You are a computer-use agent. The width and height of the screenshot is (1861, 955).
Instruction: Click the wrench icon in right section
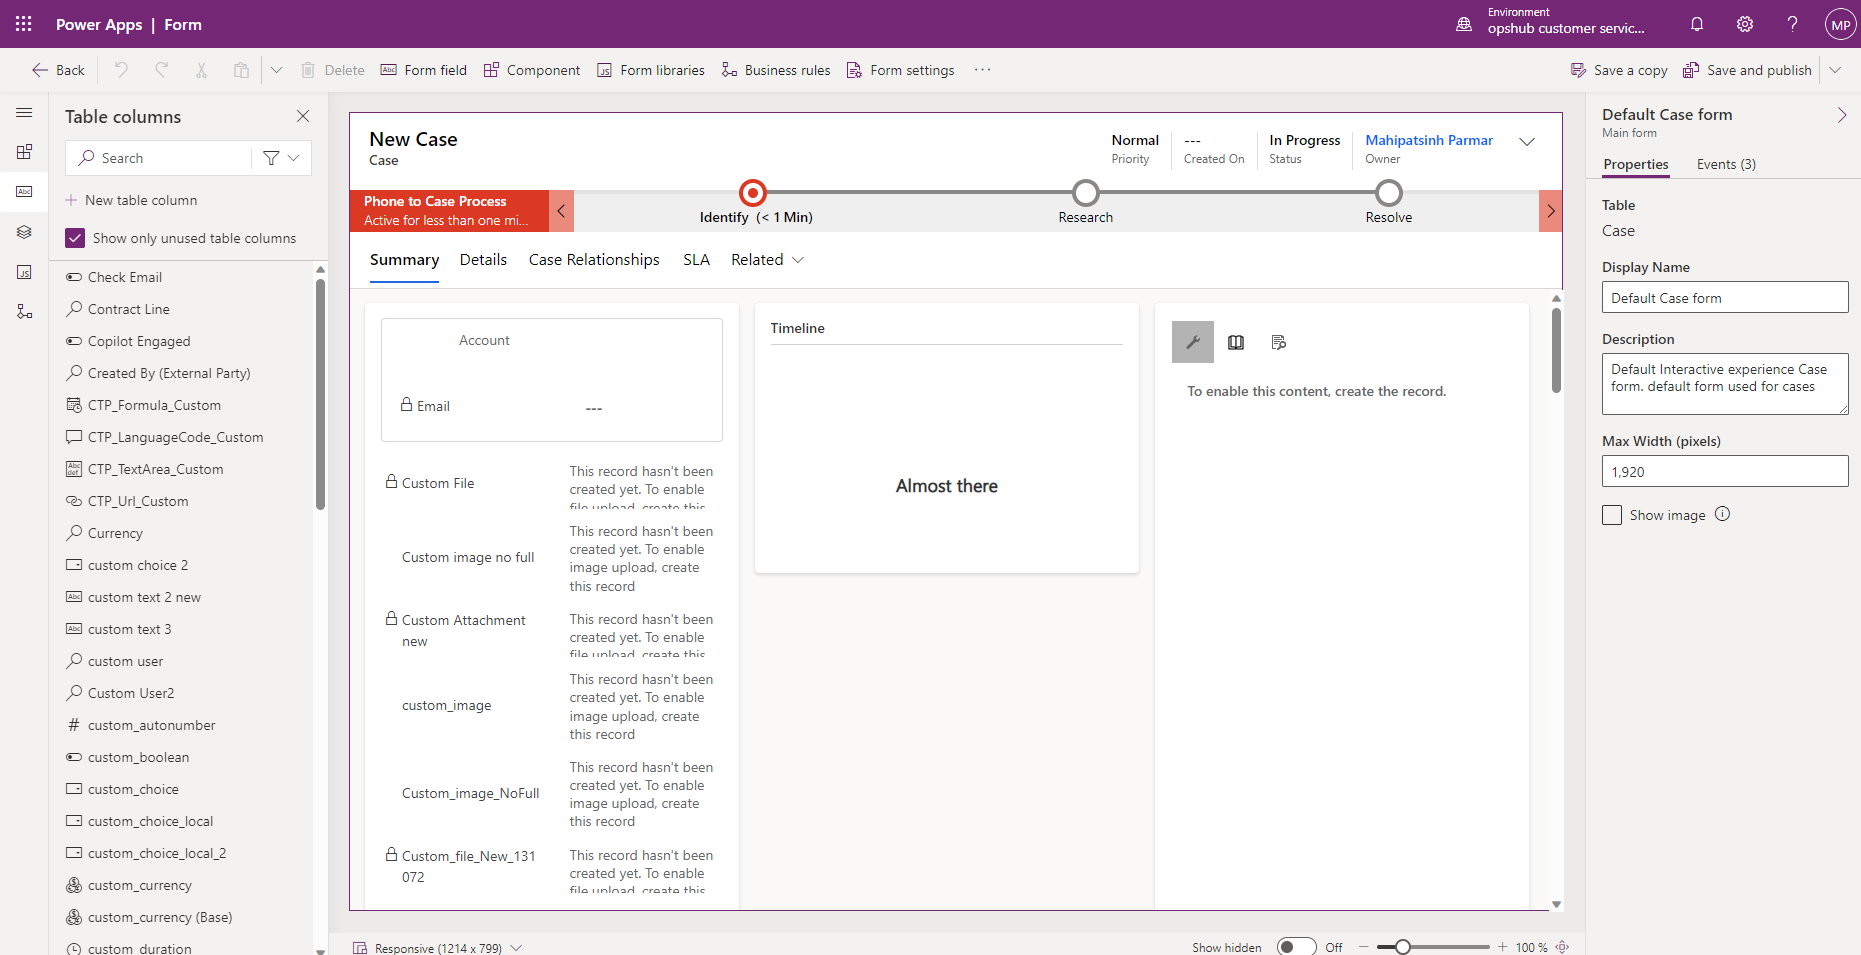(1192, 342)
